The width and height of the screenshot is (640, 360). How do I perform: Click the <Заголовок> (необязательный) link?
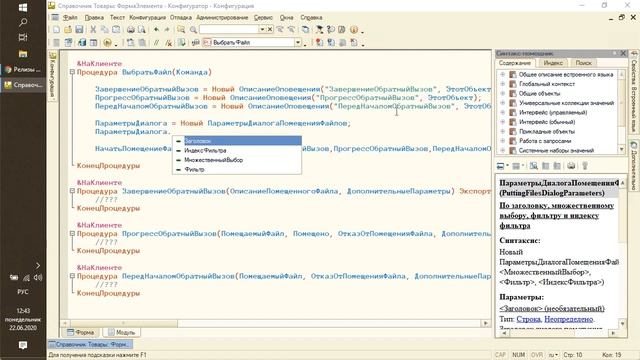click(x=552, y=309)
